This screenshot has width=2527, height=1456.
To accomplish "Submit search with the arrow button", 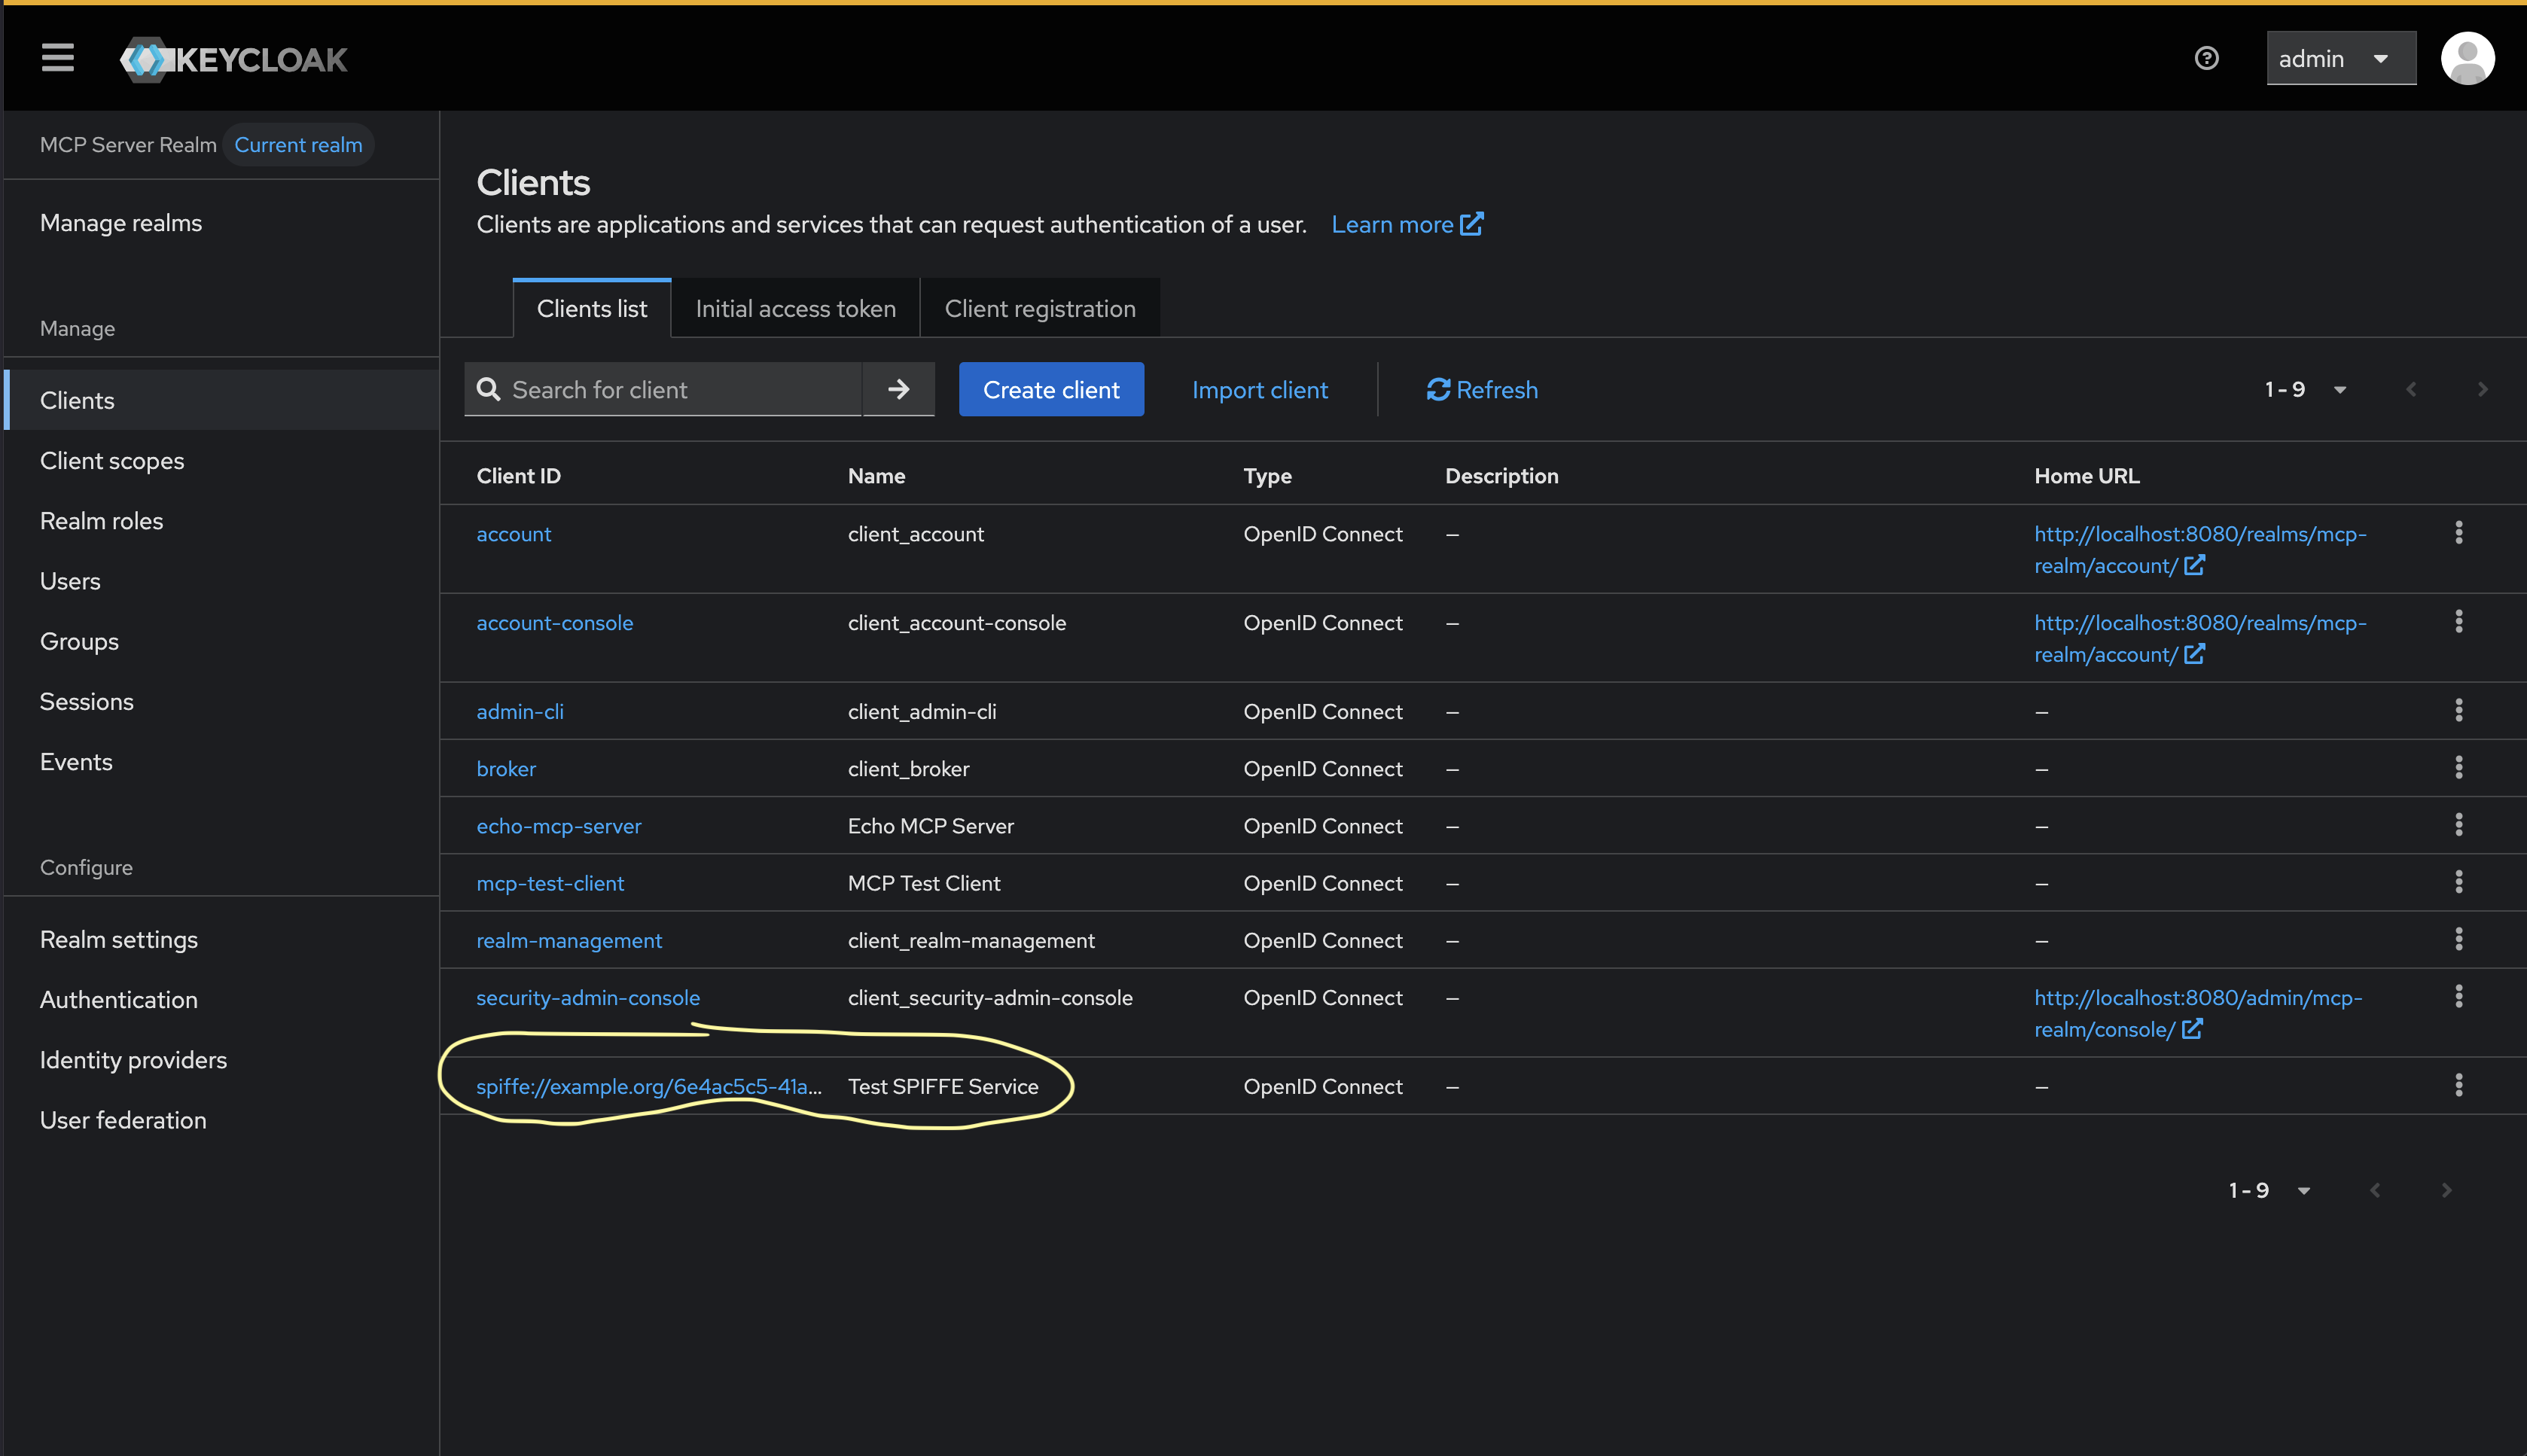I will click(x=898, y=389).
